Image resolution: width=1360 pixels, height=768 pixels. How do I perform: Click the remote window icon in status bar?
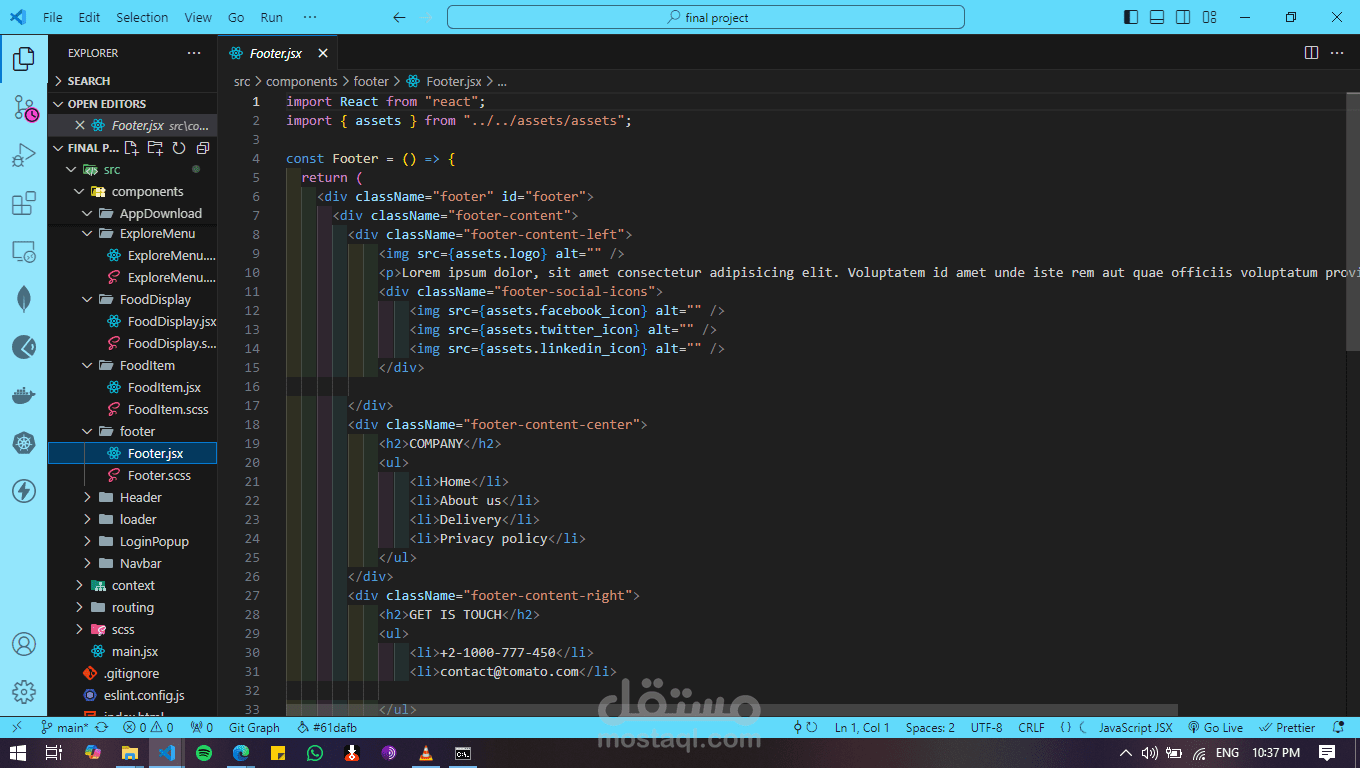(16, 728)
